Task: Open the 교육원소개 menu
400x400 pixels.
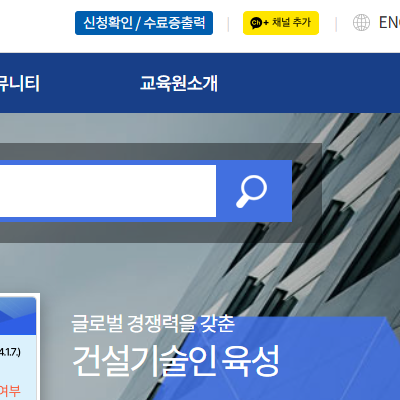Action: (179, 83)
